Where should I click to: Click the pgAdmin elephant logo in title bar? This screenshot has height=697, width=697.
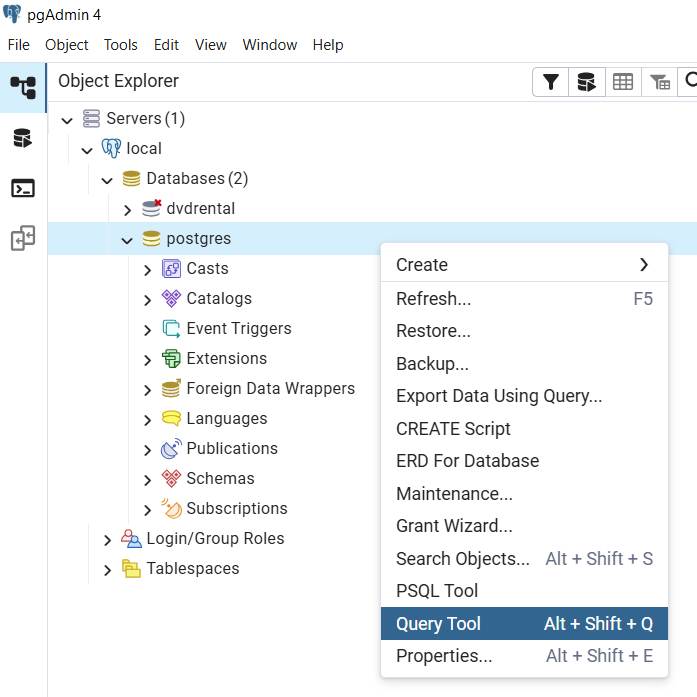tap(12, 14)
